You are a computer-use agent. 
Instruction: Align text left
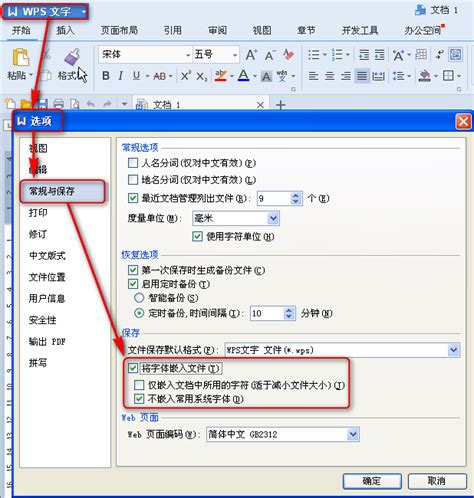point(313,76)
